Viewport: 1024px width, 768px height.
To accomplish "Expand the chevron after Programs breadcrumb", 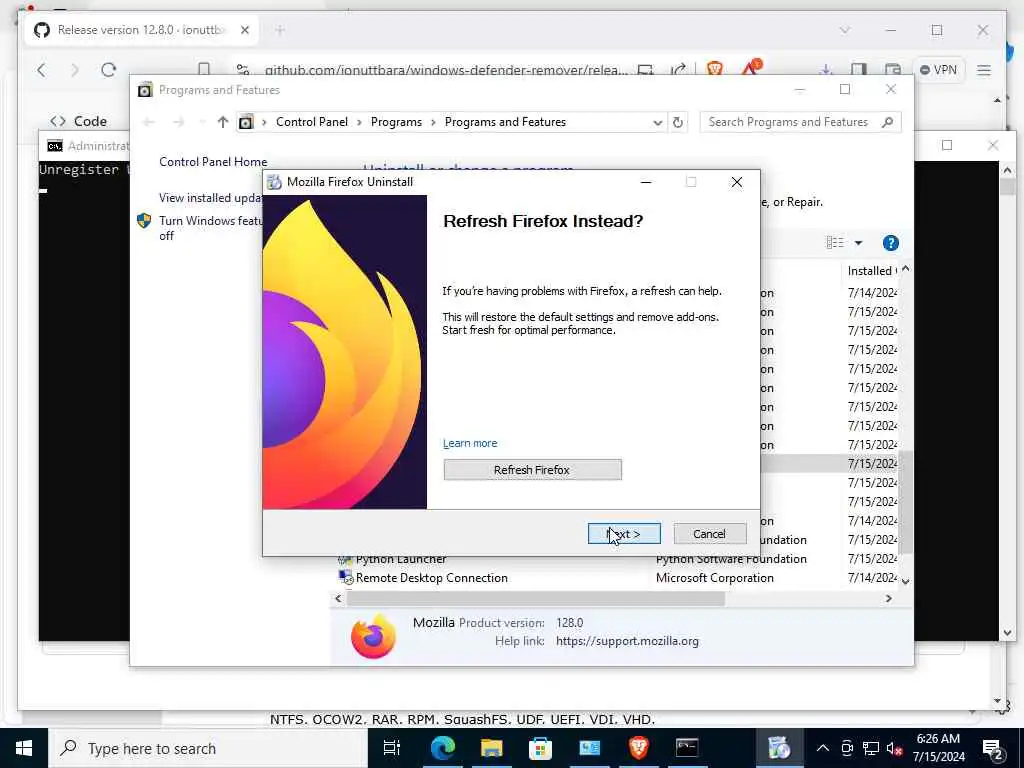I will point(433,122).
